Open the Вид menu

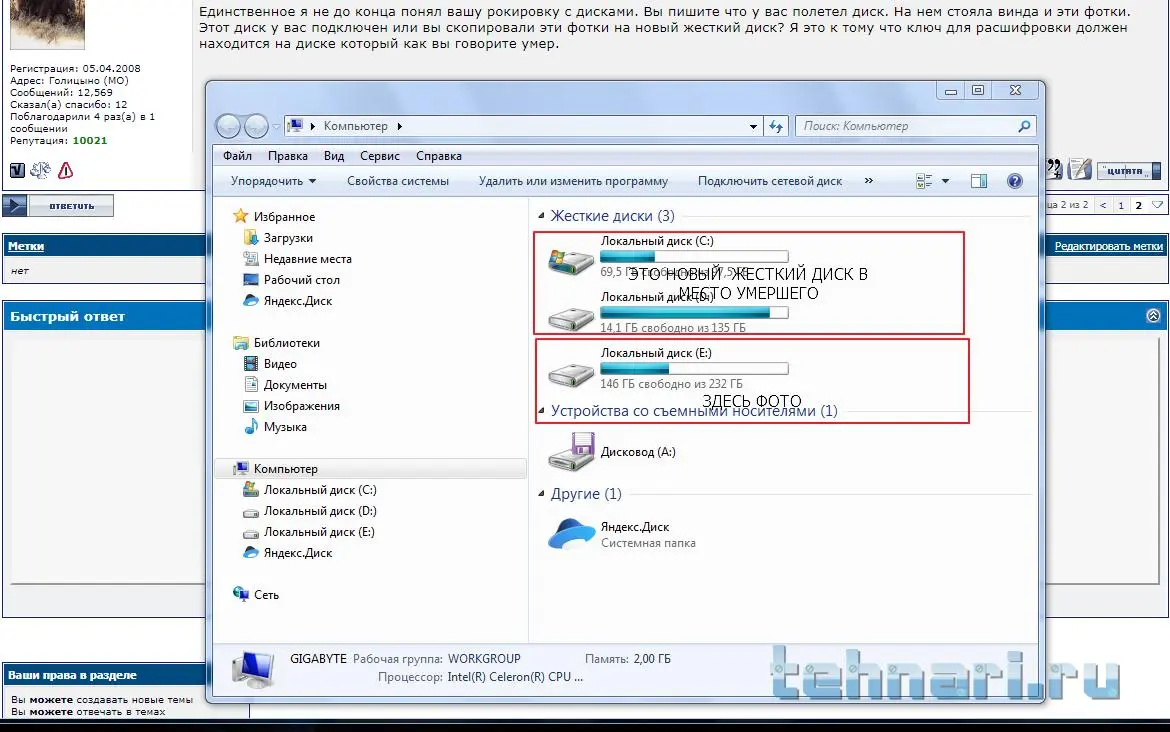334,156
